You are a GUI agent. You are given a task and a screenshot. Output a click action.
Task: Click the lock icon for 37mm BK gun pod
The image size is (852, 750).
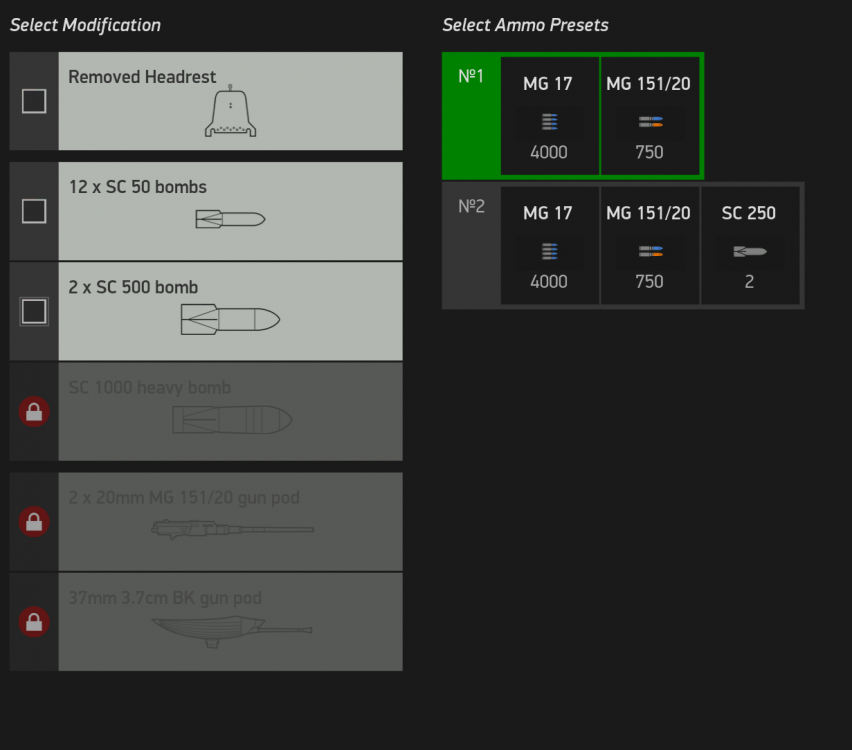34,622
